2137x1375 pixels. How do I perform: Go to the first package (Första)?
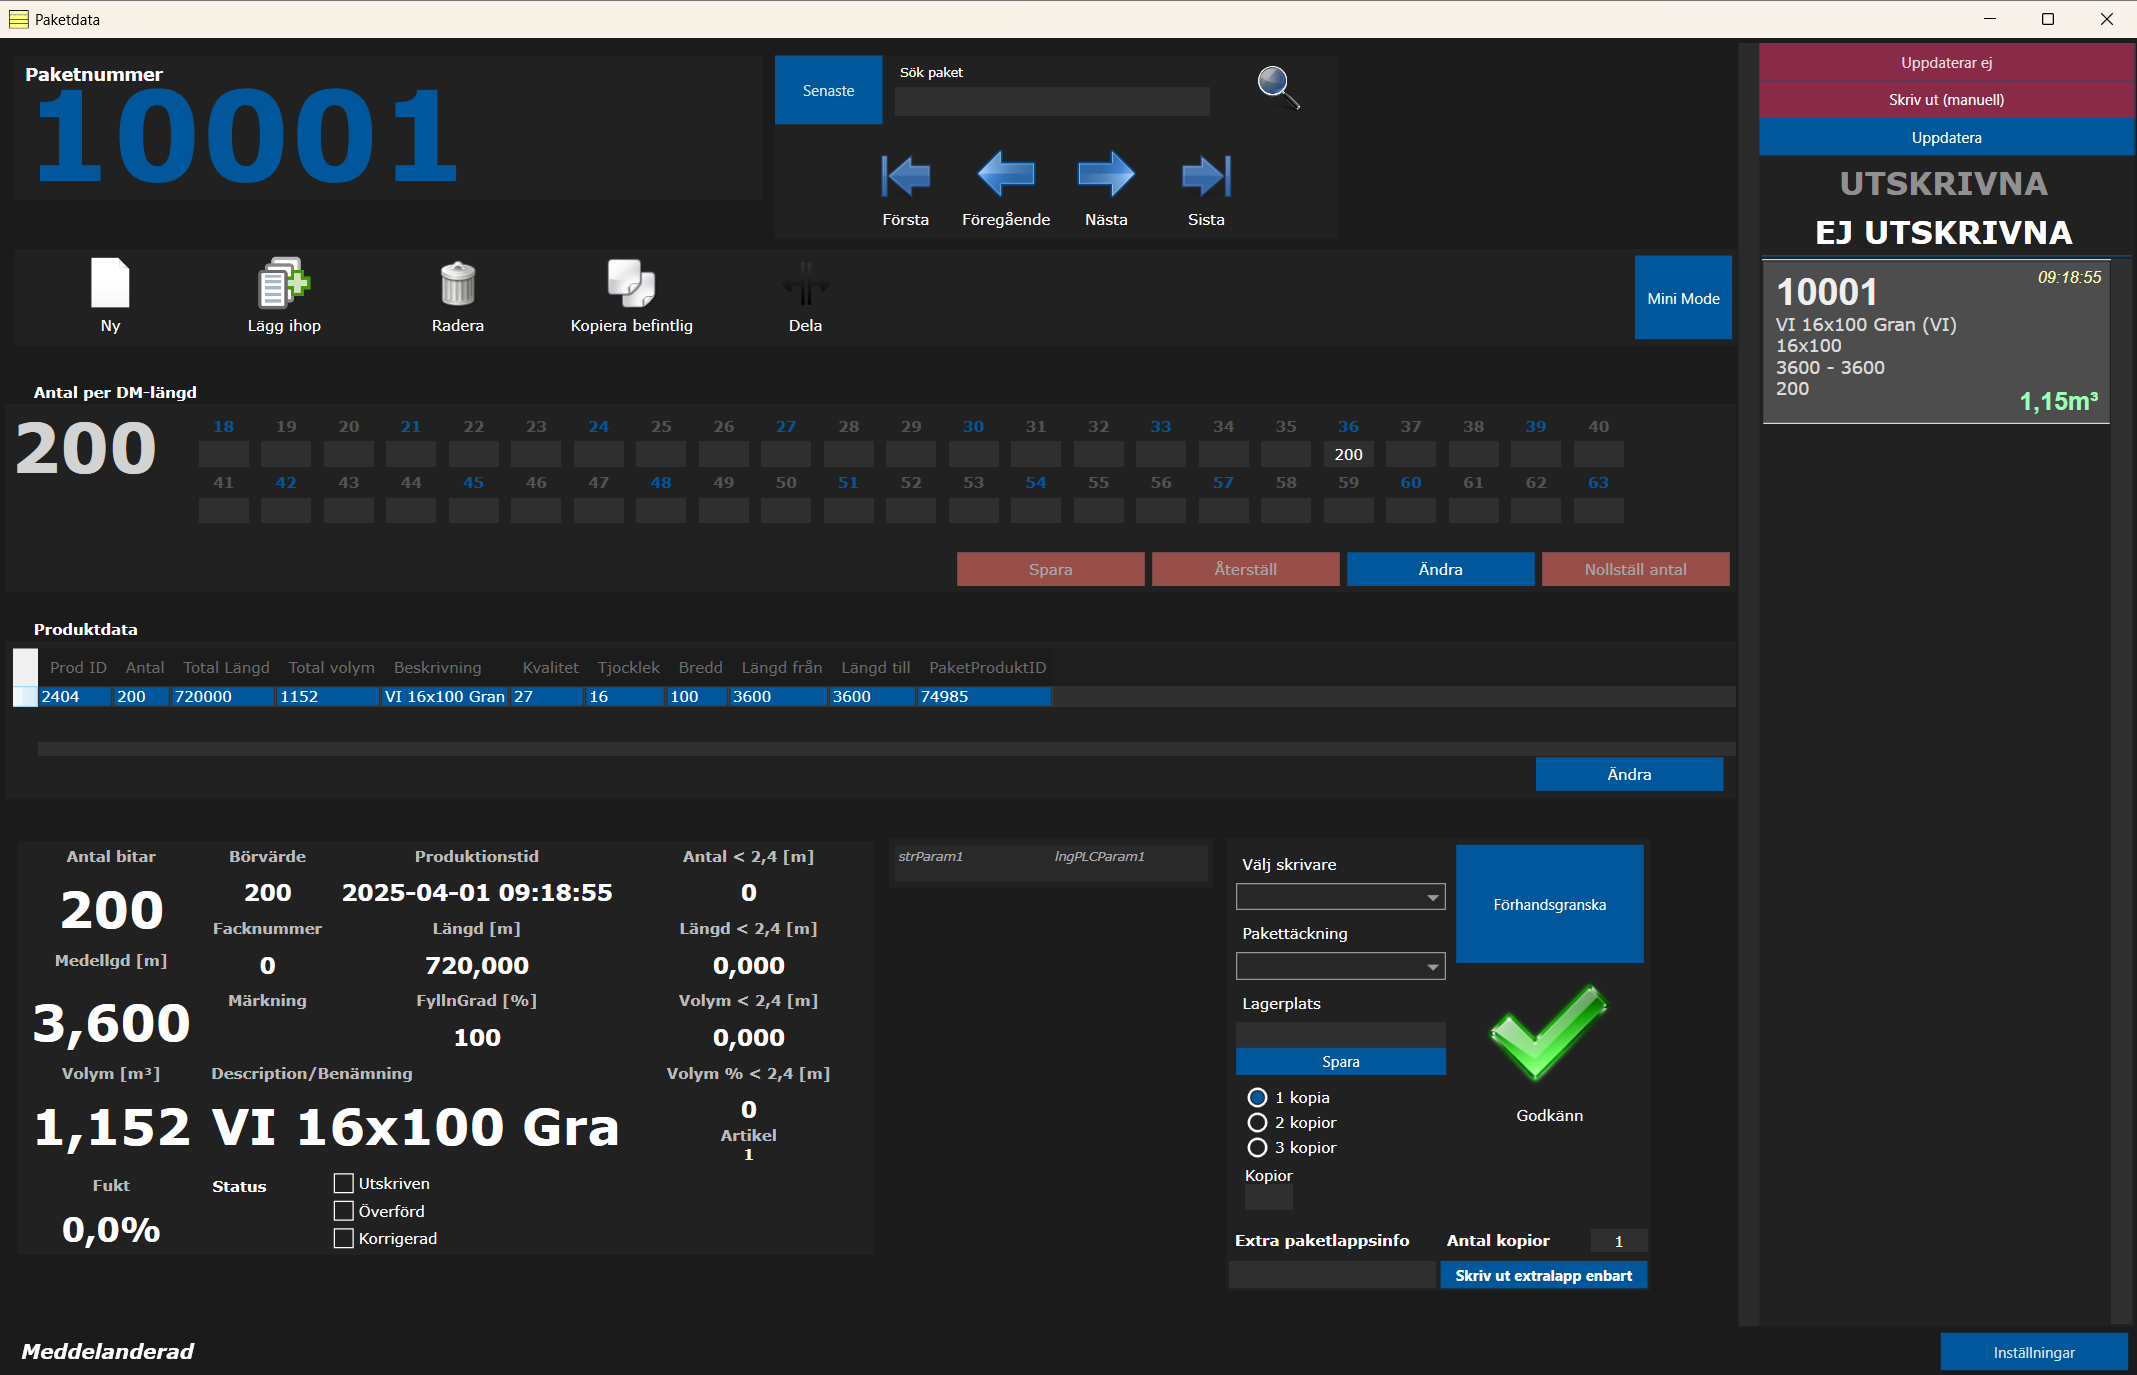[x=905, y=177]
